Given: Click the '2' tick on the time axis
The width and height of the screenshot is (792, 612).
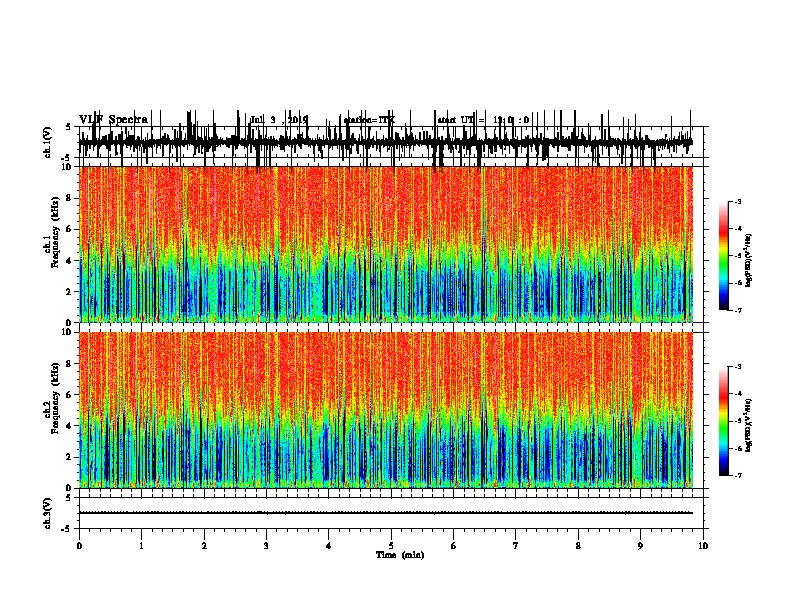Looking at the screenshot, I should point(204,546).
